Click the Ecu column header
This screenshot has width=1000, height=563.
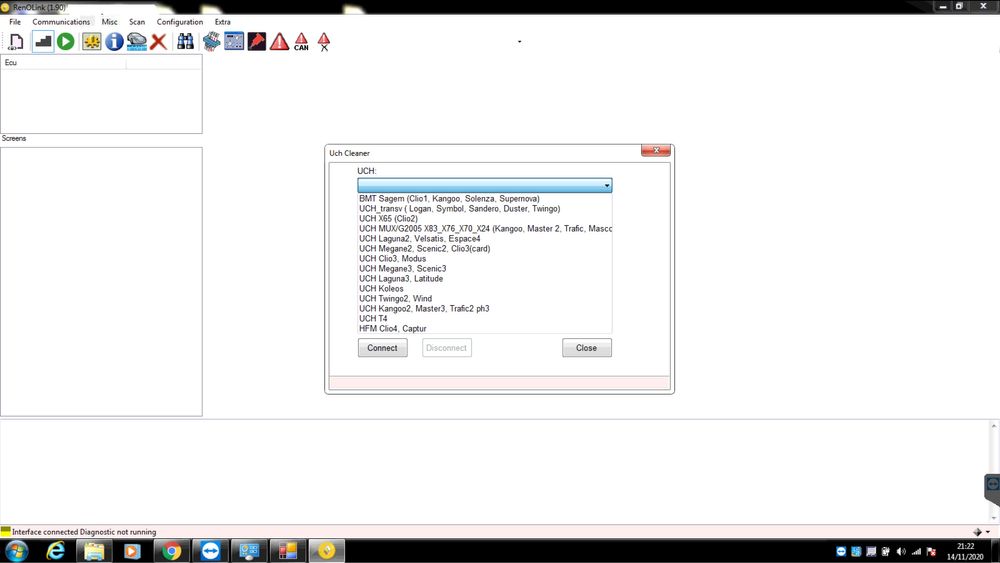(x=63, y=62)
